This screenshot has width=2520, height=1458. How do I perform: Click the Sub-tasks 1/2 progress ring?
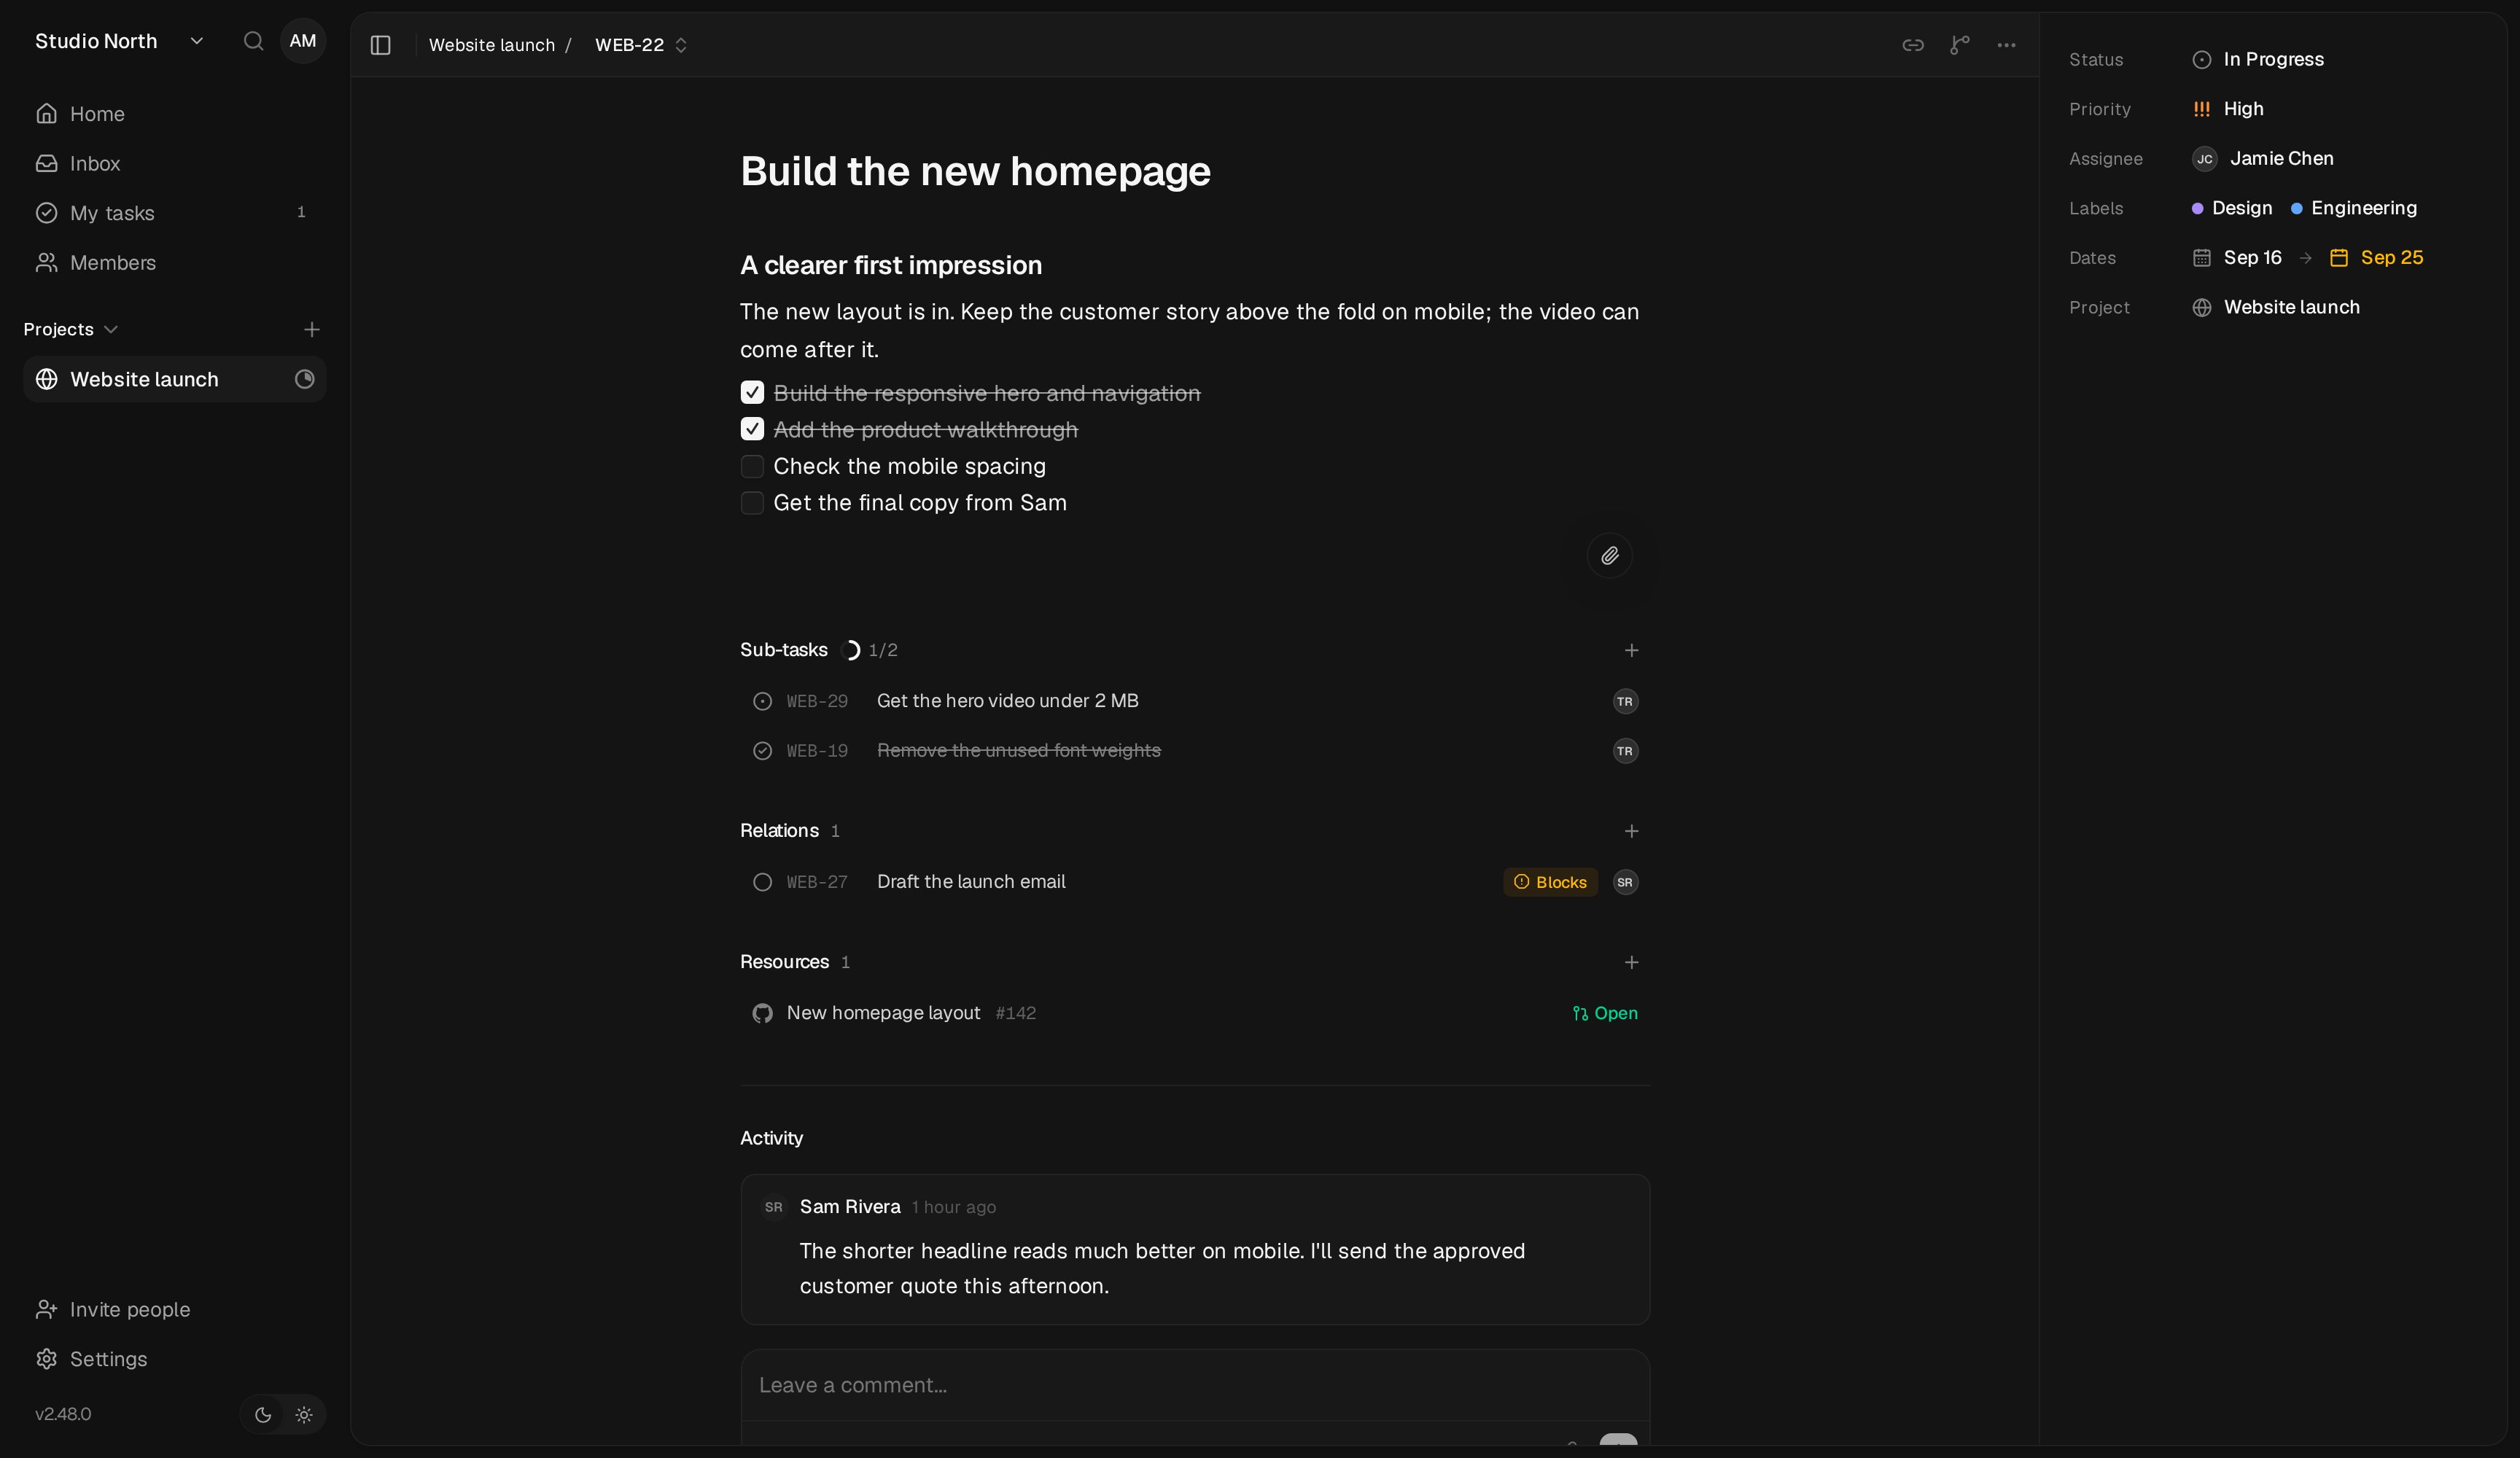point(850,650)
